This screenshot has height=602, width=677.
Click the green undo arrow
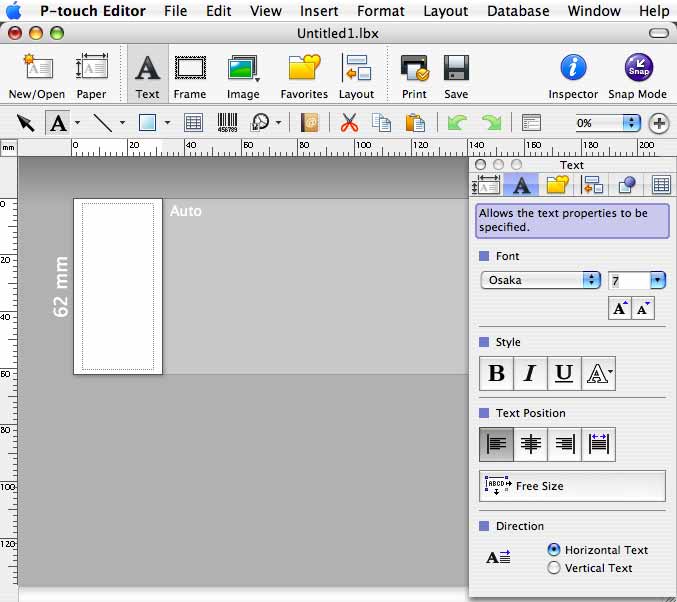click(x=457, y=123)
